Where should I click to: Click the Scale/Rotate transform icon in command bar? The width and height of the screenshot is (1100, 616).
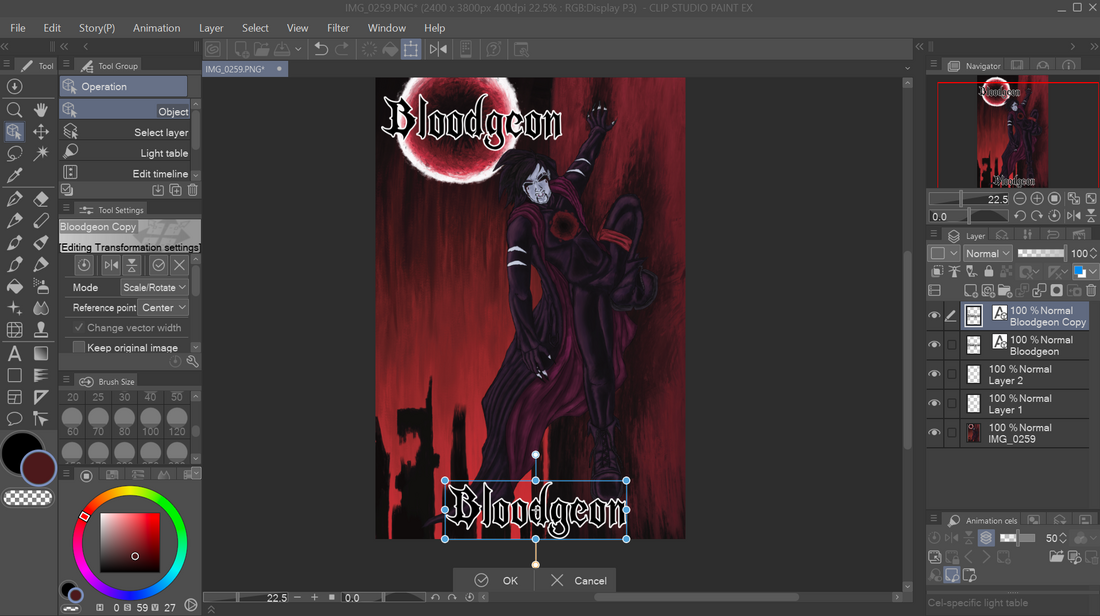tap(410, 49)
